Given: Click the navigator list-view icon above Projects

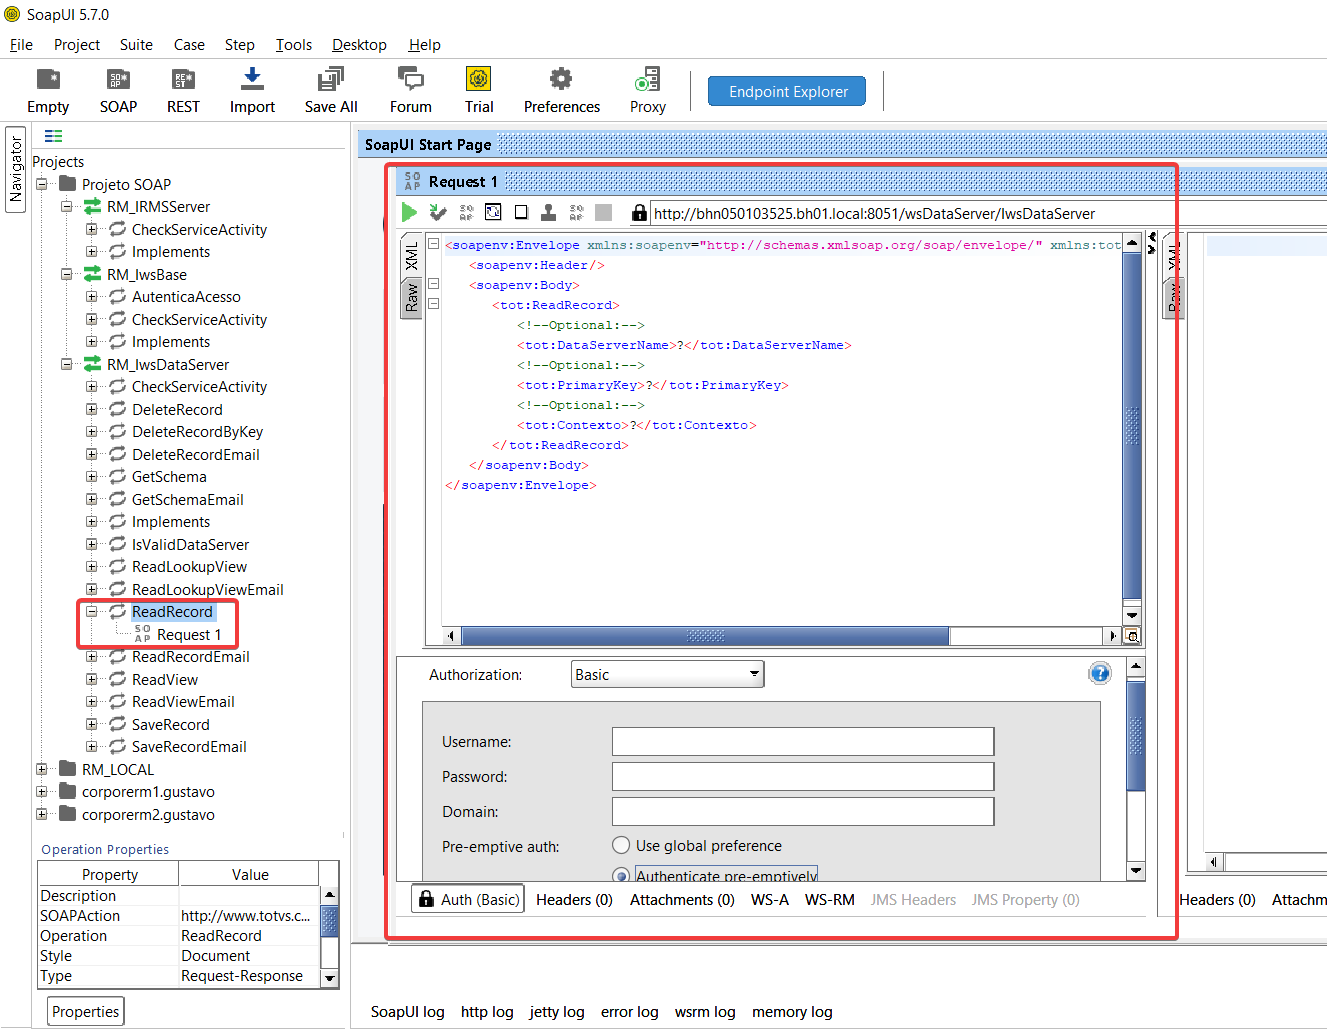Looking at the screenshot, I should [x=53, y=136].
